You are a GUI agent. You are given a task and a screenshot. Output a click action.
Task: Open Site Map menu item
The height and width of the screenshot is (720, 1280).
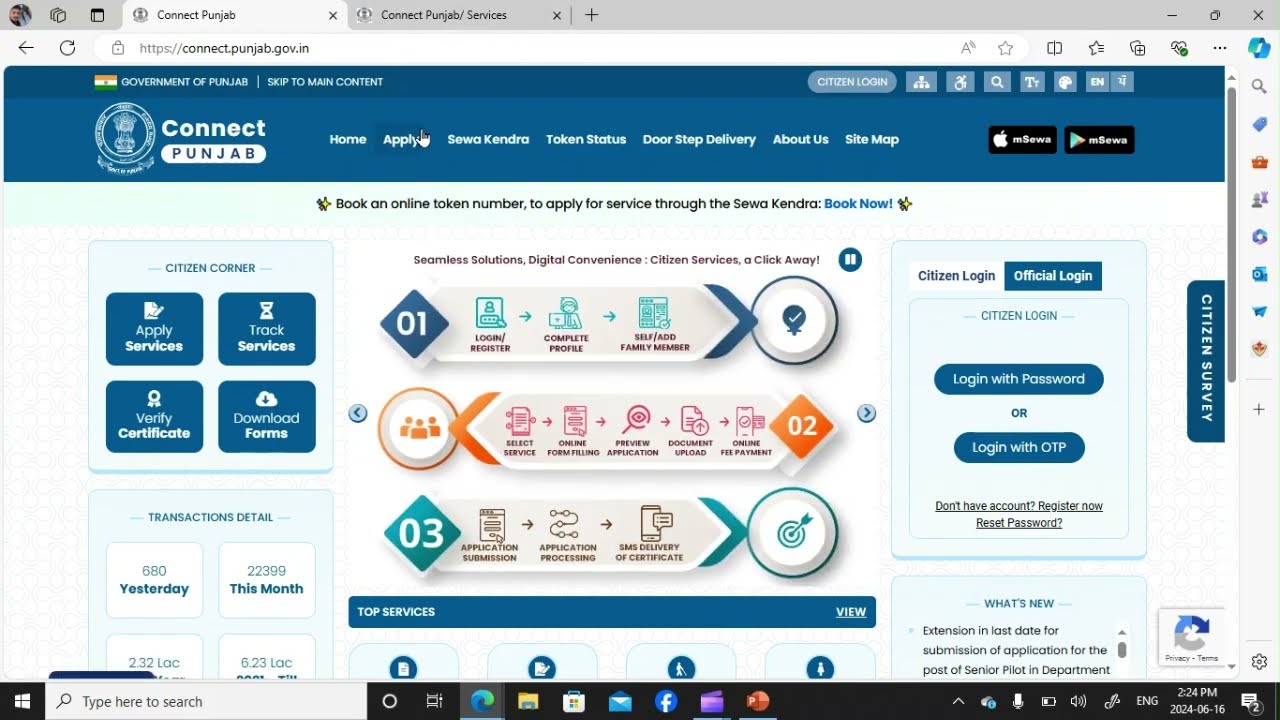click(872, 140)
